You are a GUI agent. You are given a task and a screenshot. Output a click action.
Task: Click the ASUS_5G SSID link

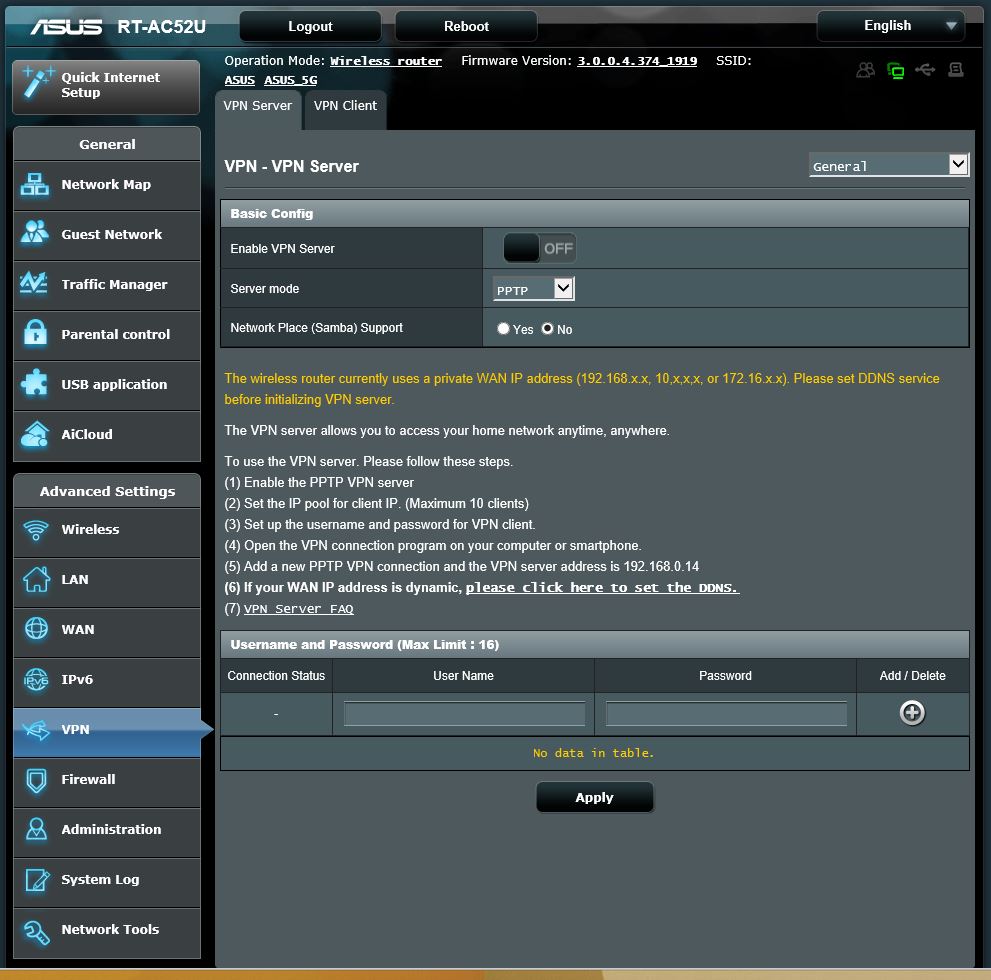click(x=291, y=80)
